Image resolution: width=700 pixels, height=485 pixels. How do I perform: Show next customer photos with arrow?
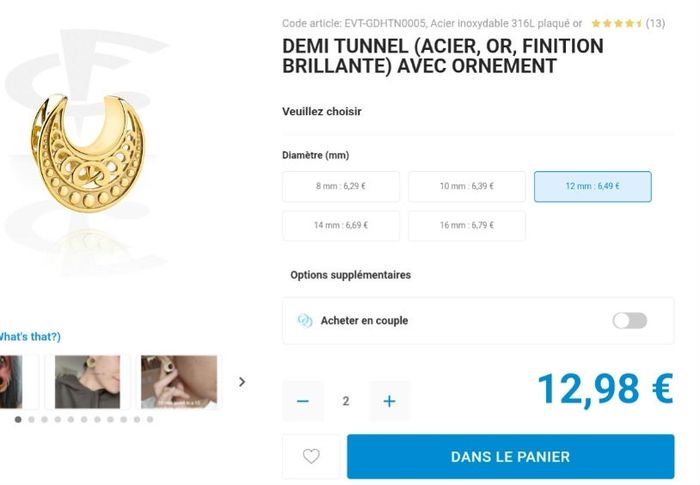pyautogui.click(x=242, y=382)
